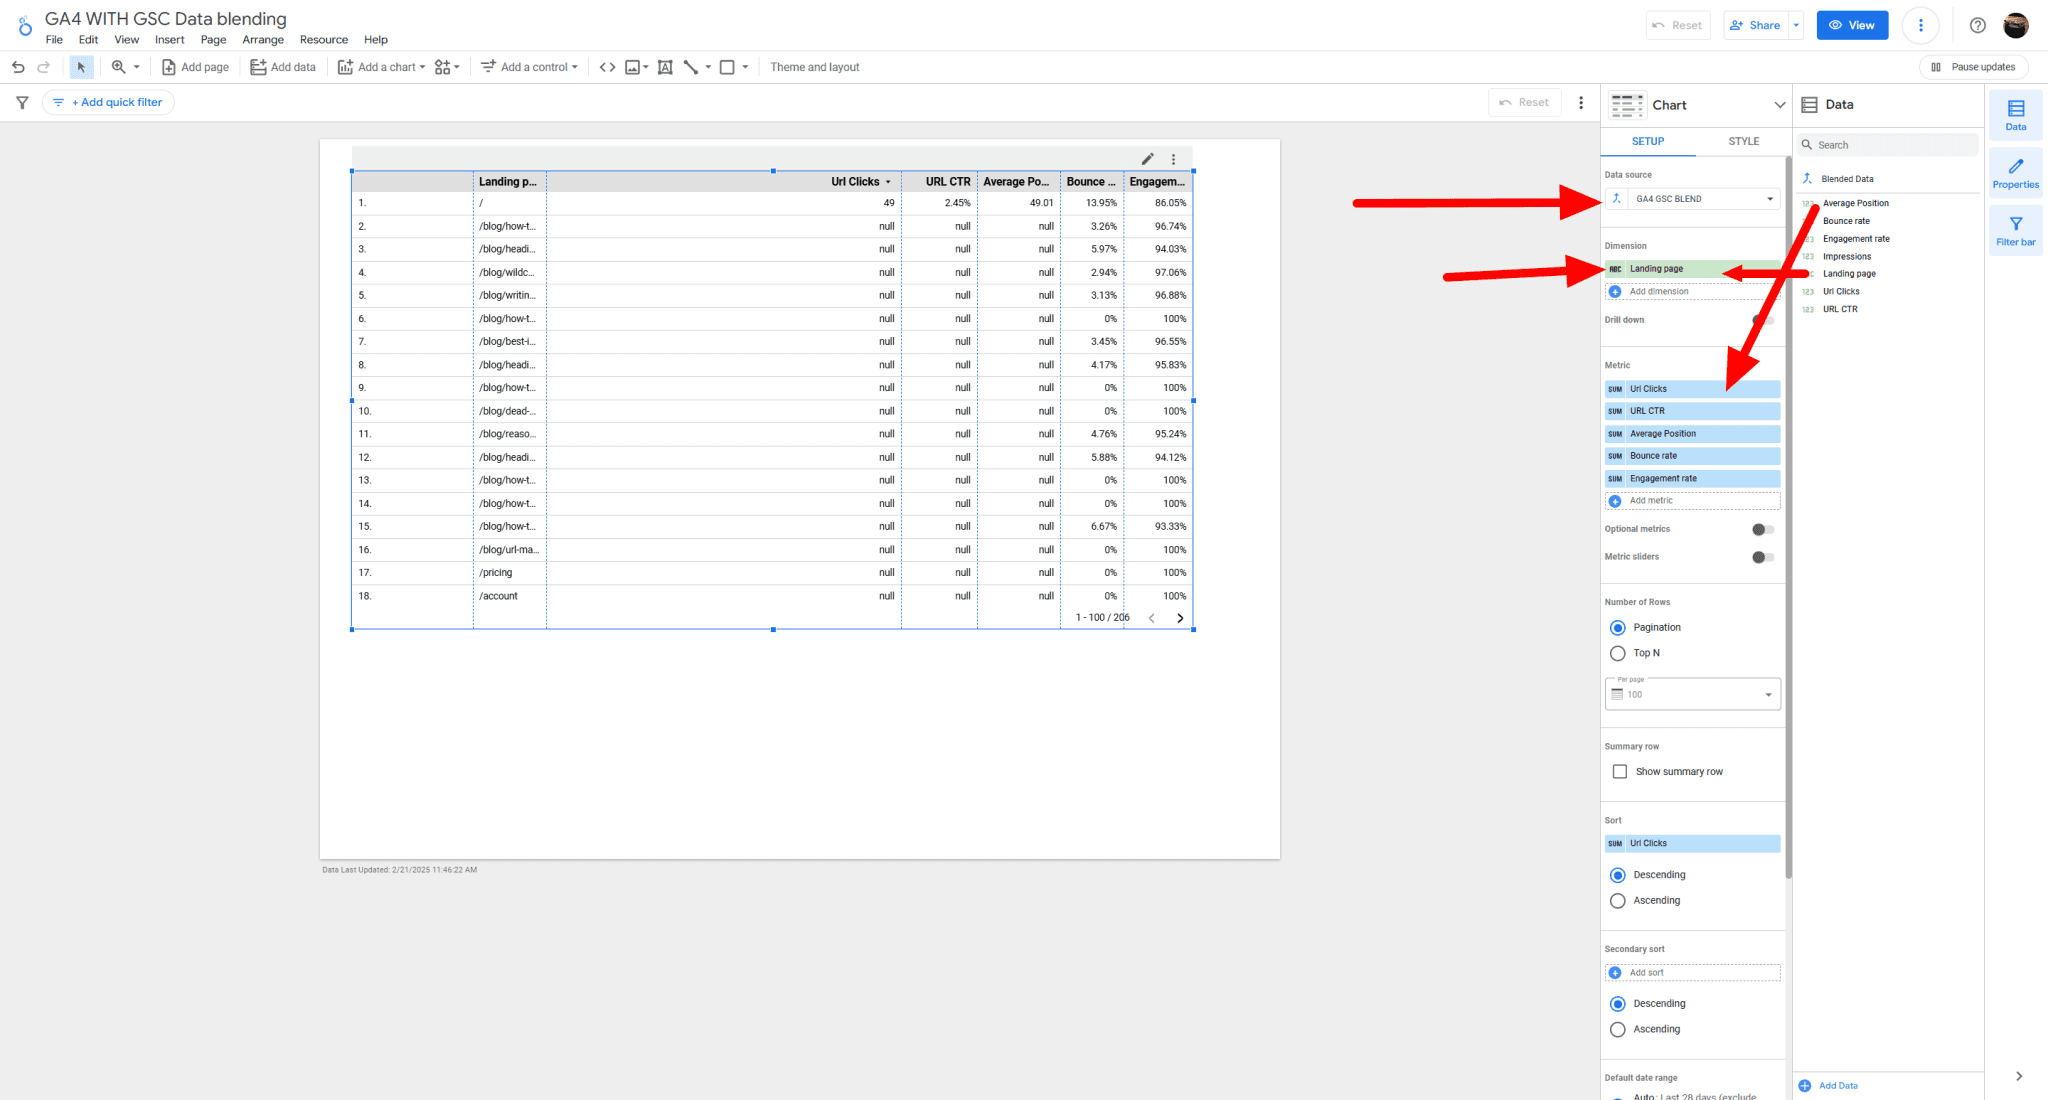
Task: Open the zoom tool in the toolbar
Action: [x=119, y=67]
